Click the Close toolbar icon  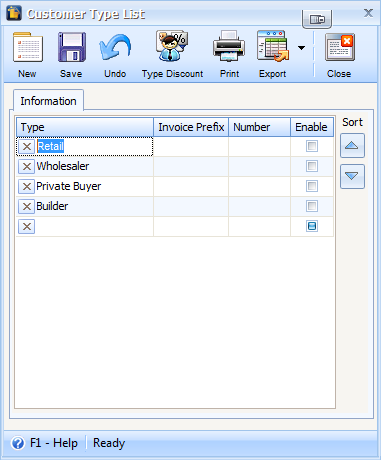point(340,47)
